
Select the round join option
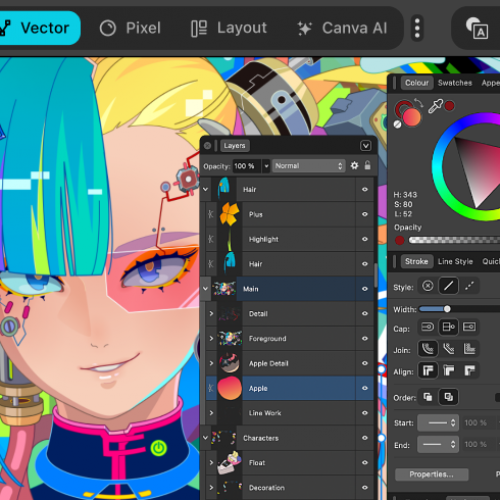(428, 349)
